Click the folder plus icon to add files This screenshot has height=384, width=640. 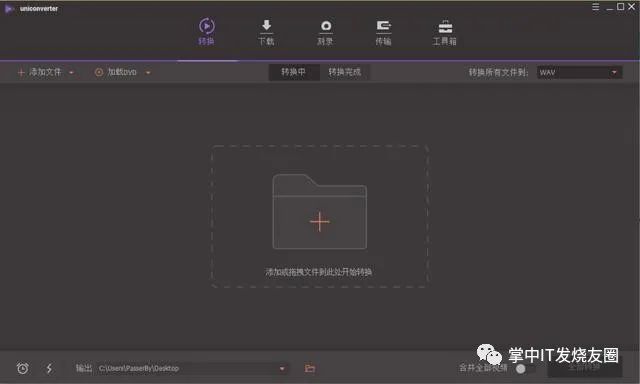click(x=320, y=211)
